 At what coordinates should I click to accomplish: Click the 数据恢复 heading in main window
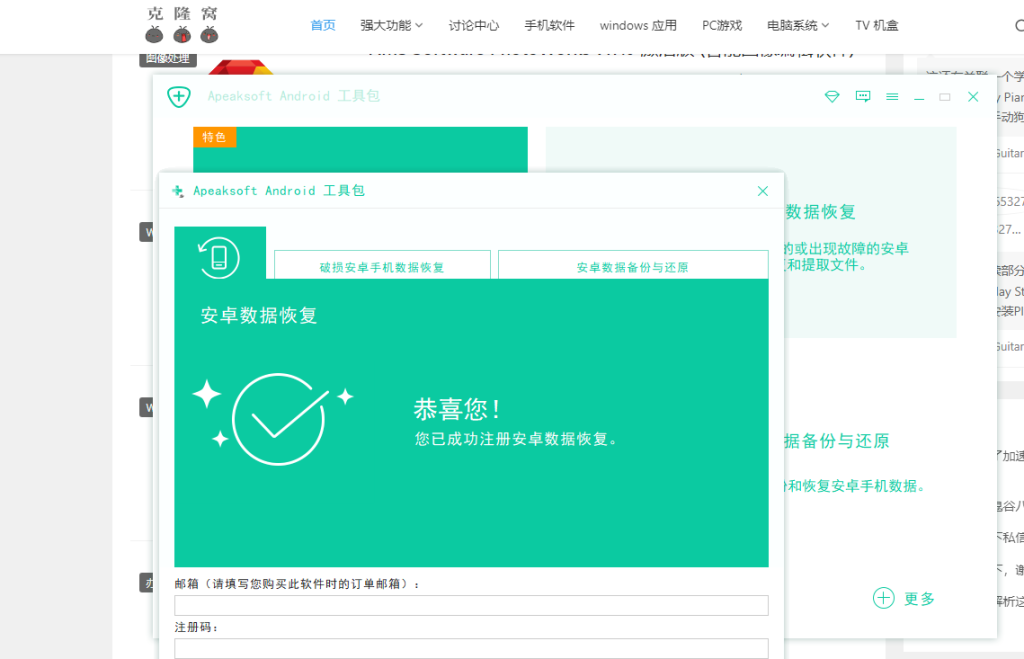pyautogui.click(x=820, y=212)
